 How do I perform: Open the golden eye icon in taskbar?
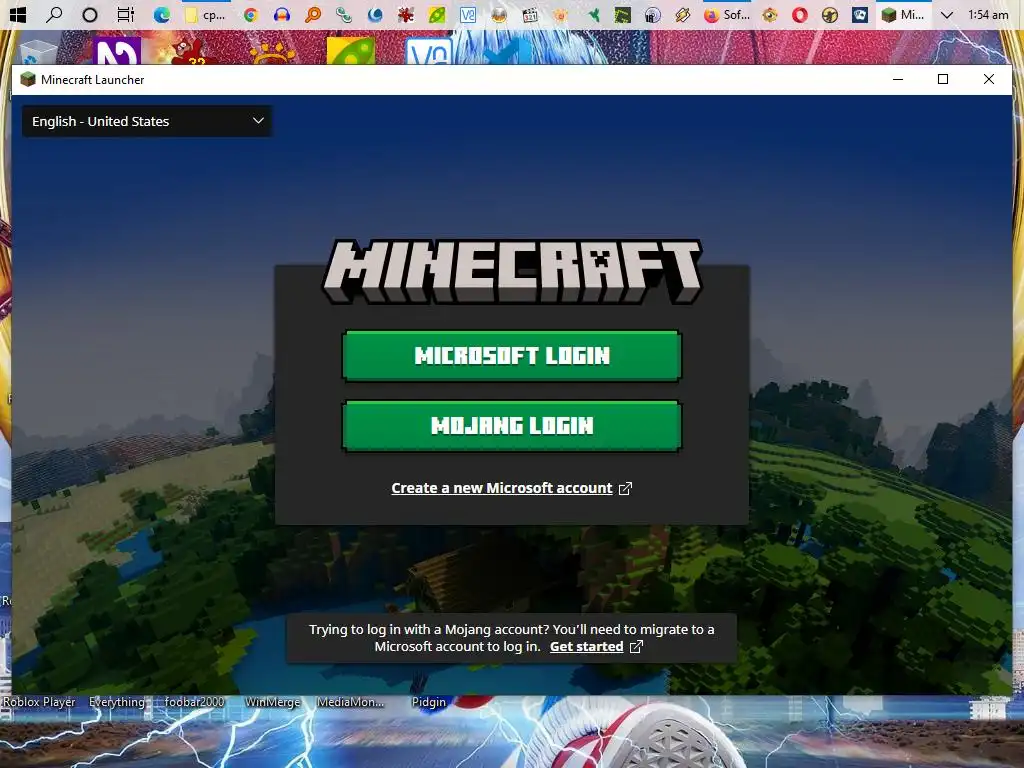point(770,14)
